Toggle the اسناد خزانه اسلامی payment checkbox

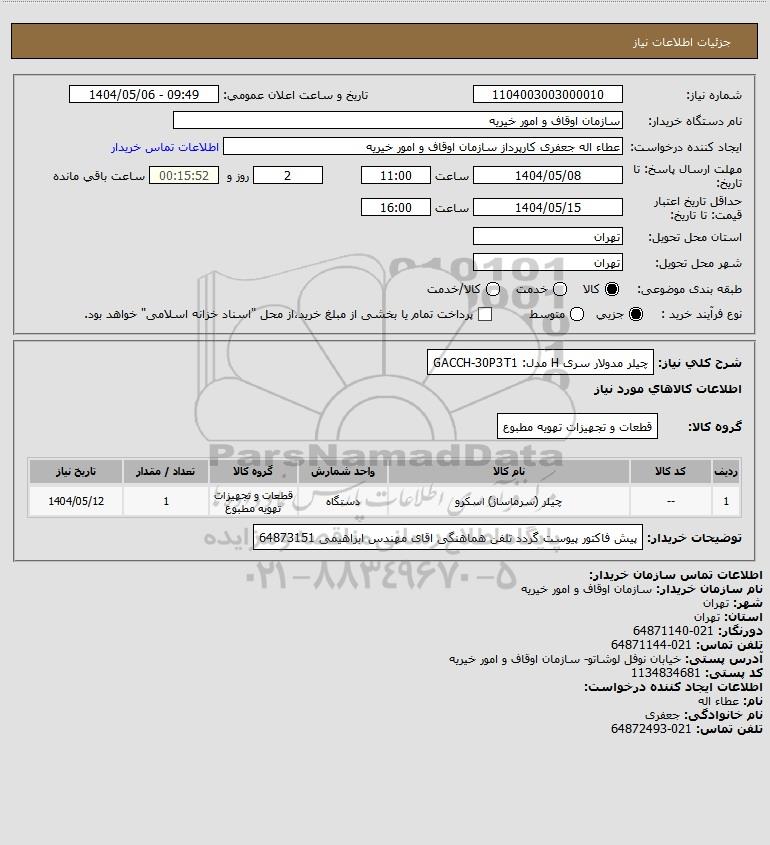[485, 314]
